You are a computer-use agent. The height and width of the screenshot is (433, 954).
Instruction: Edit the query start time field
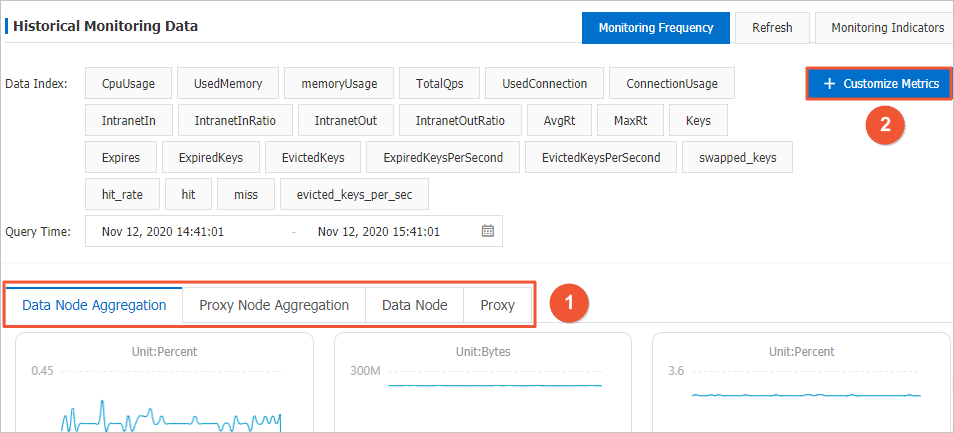click(162, 231)
